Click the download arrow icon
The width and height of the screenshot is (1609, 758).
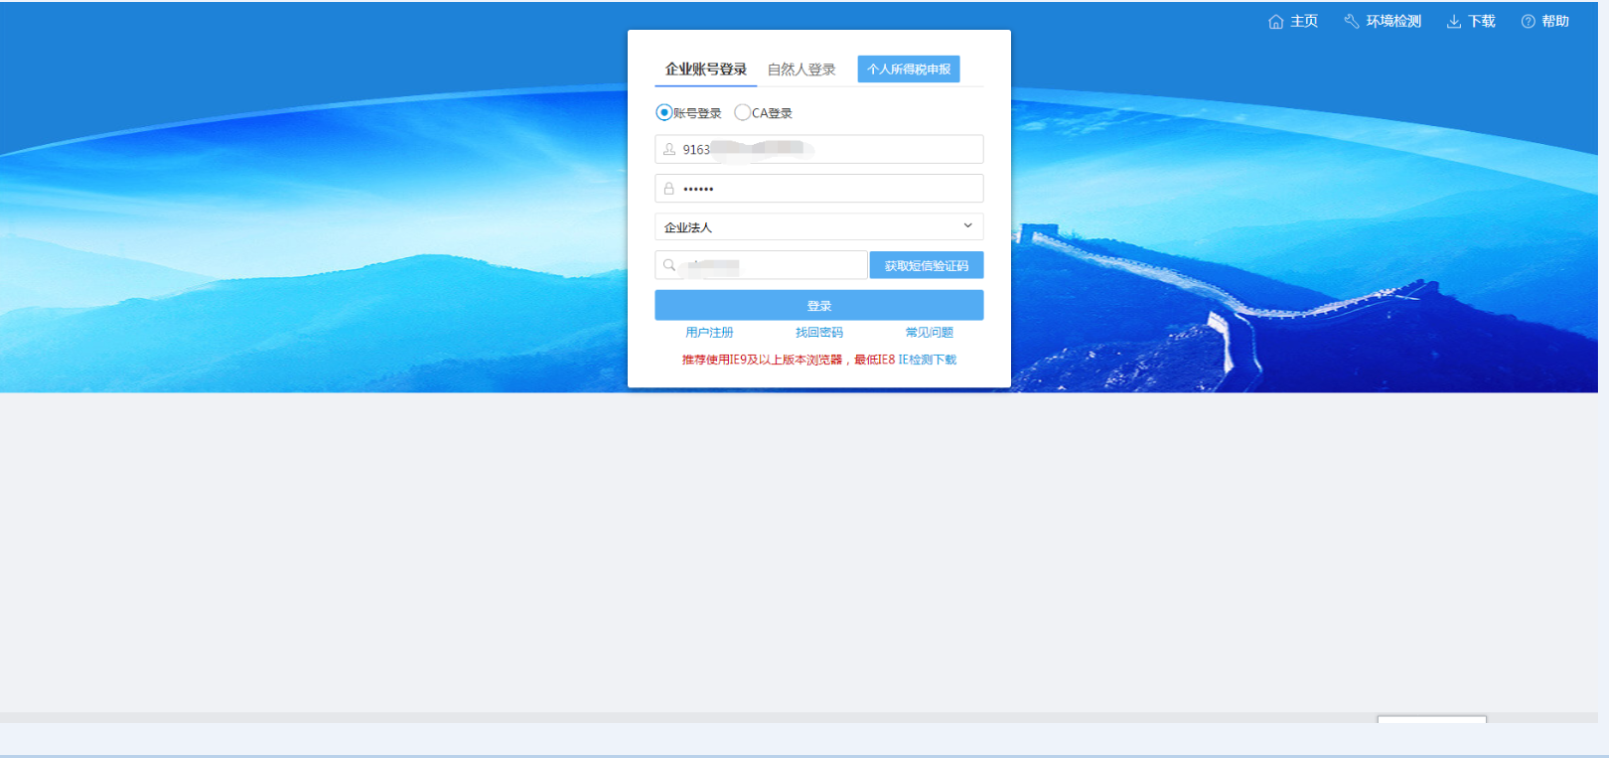(x=1454, y=22)
